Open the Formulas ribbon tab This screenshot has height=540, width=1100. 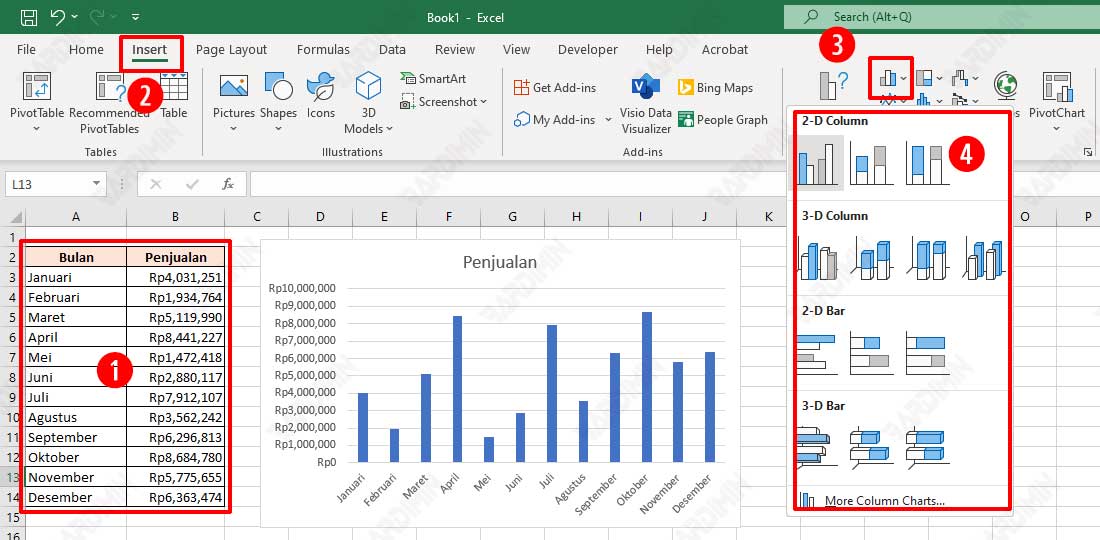point(323,49)
